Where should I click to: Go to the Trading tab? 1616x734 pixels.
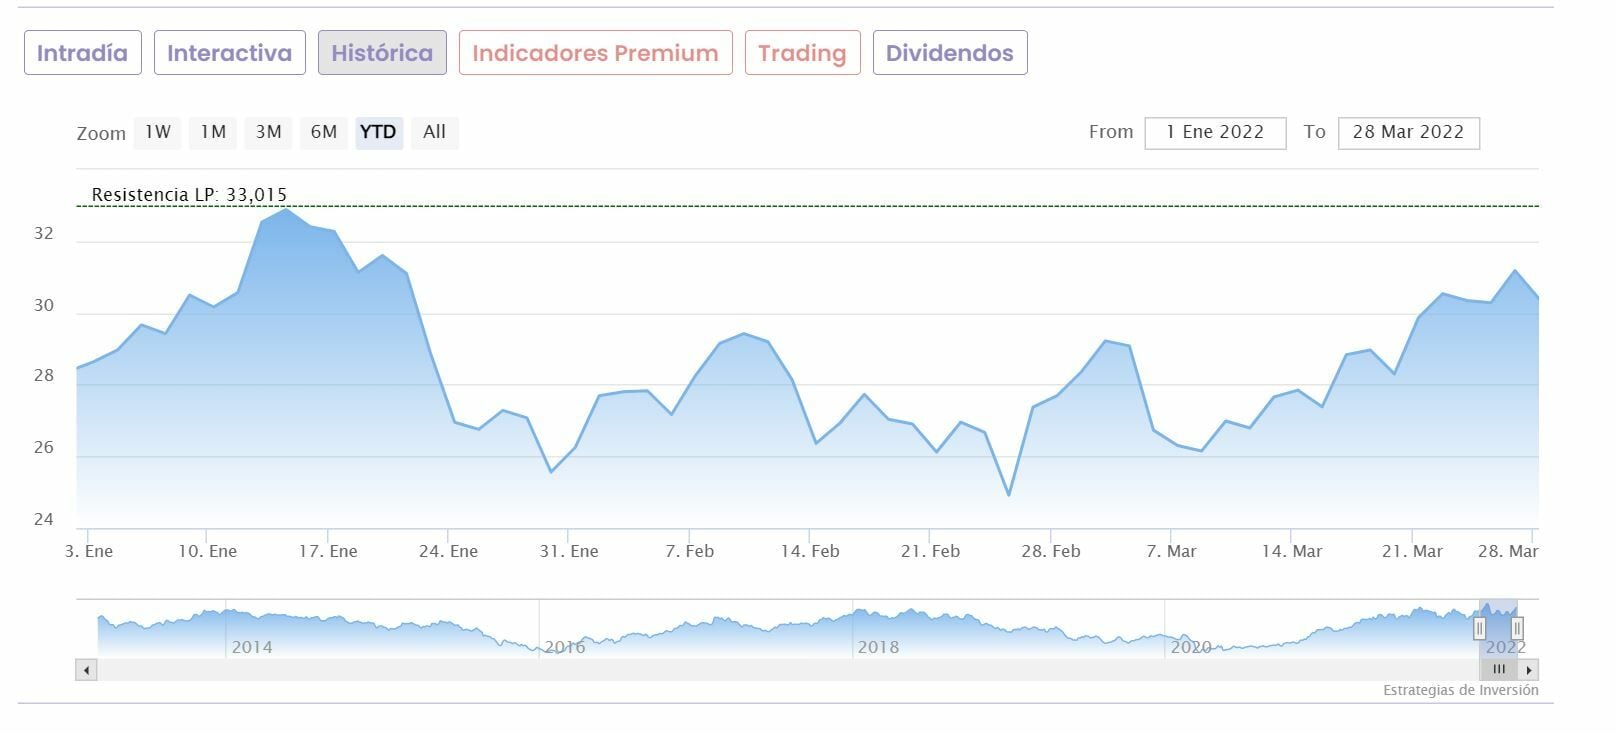tap(802, 53)
